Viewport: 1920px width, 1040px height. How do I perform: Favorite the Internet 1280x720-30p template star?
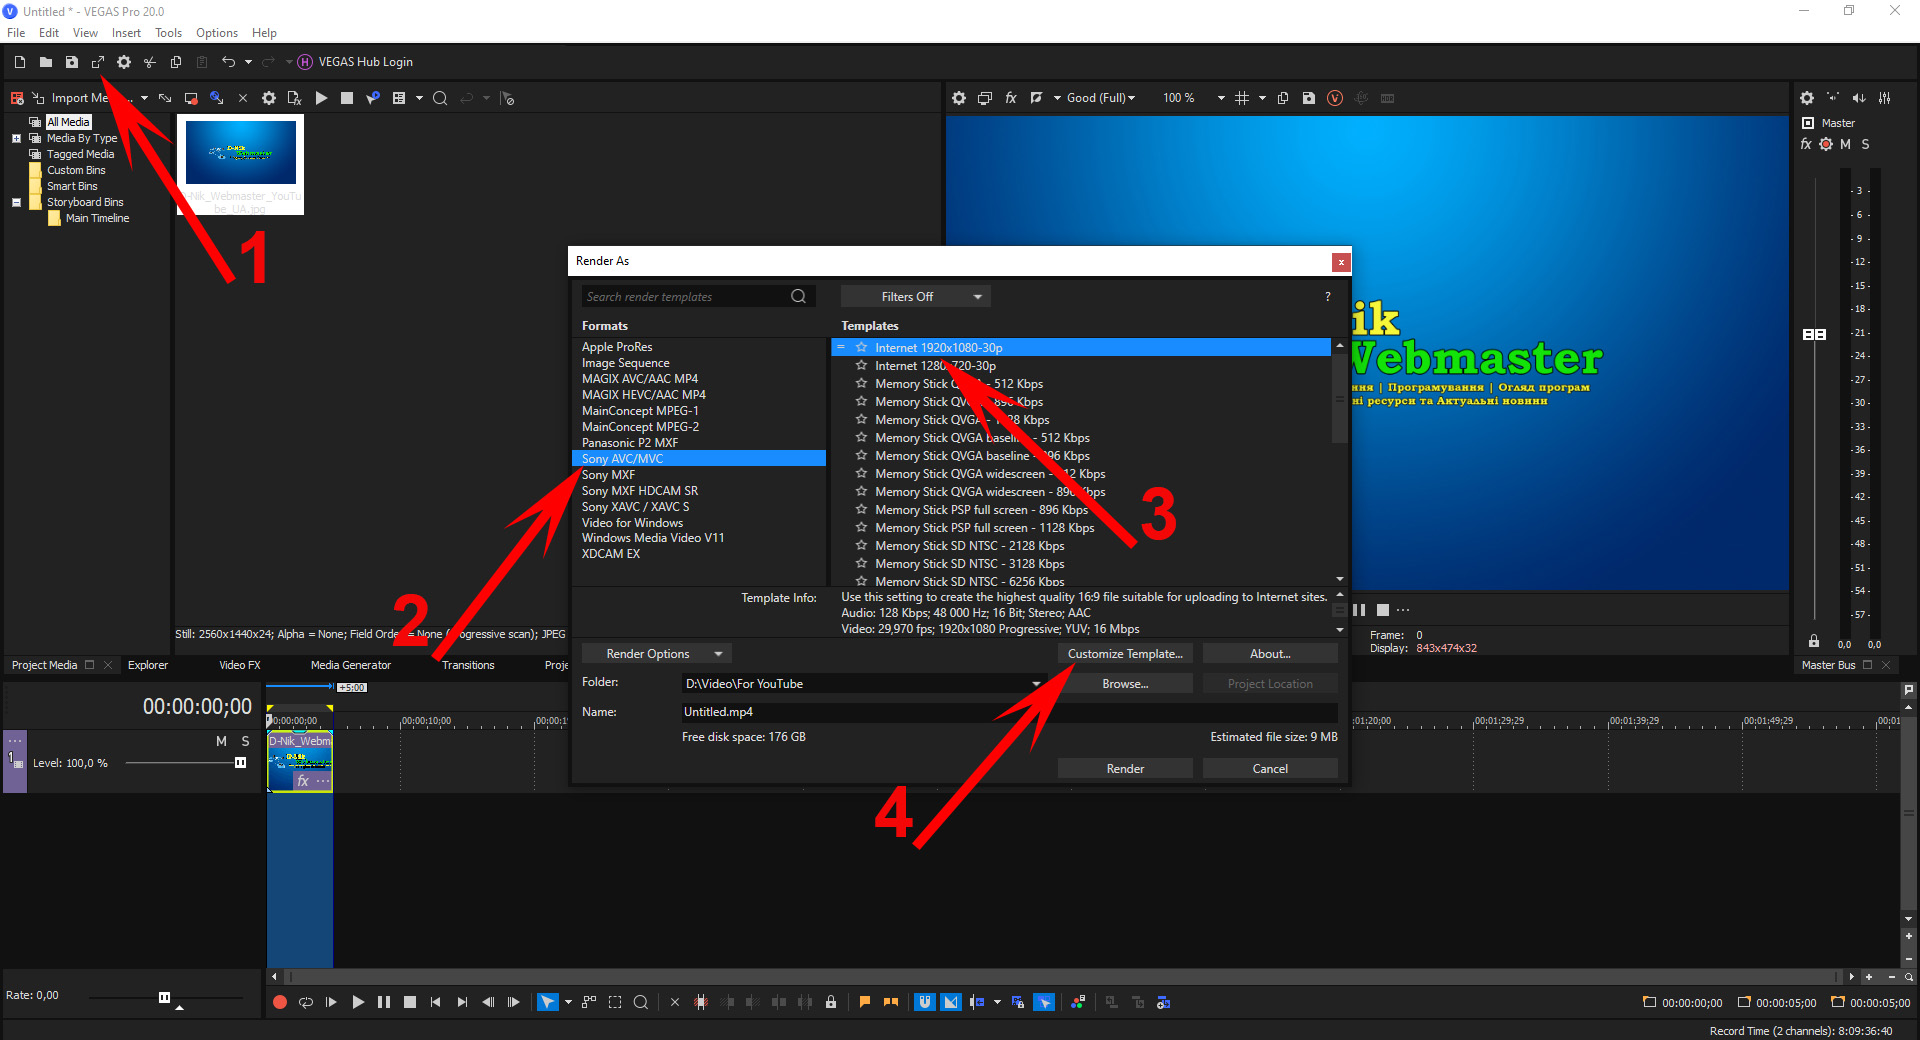pos(861,365)
